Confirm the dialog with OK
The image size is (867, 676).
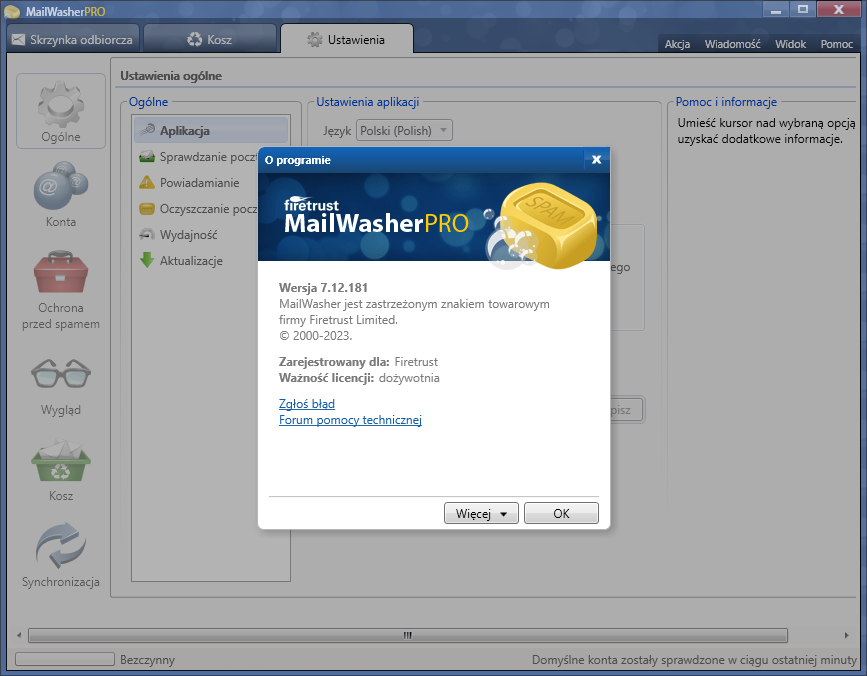click(561, 513)
